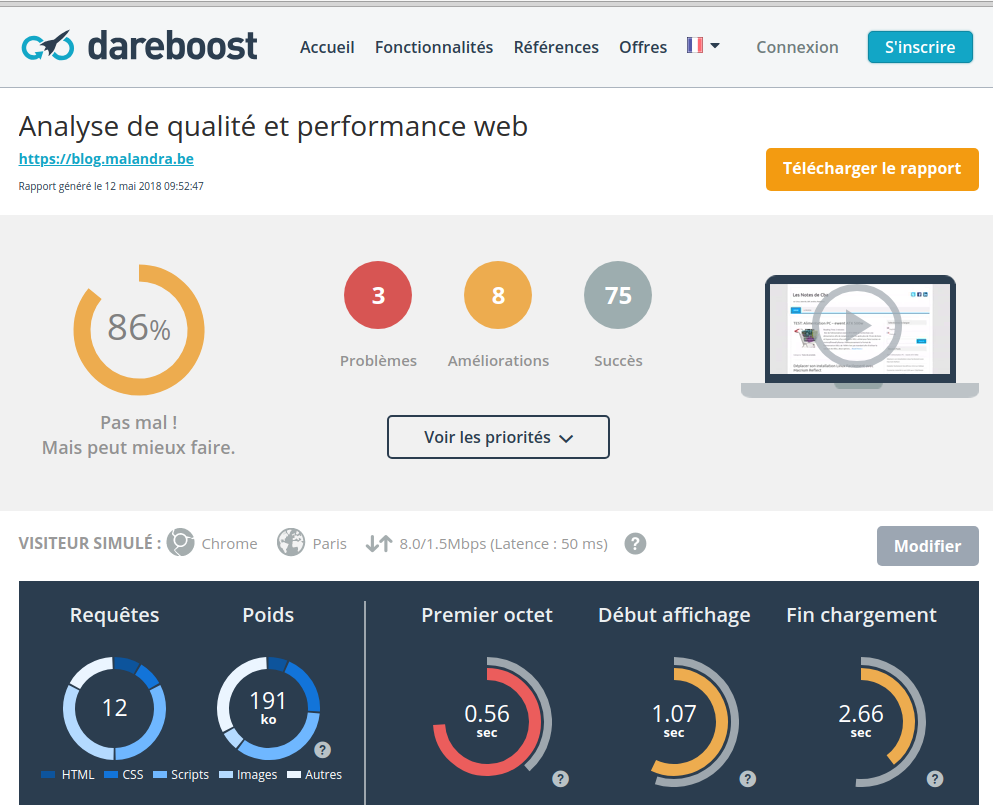Image resolution: width=993 pixels, height=805 pixels.
Task: Click the Chrome browser icon
Action: point(180,543)
